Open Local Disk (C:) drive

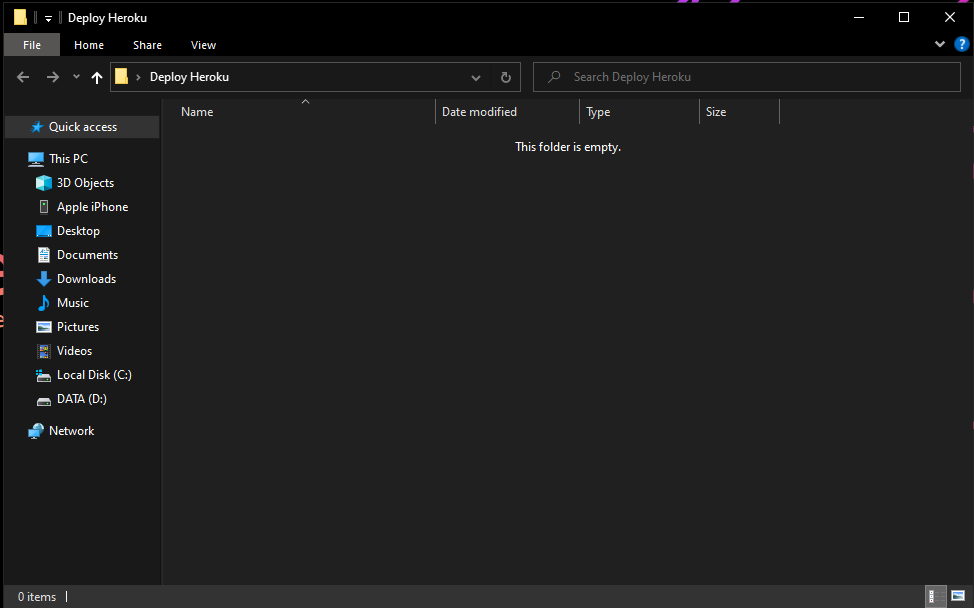pos(94,374)
